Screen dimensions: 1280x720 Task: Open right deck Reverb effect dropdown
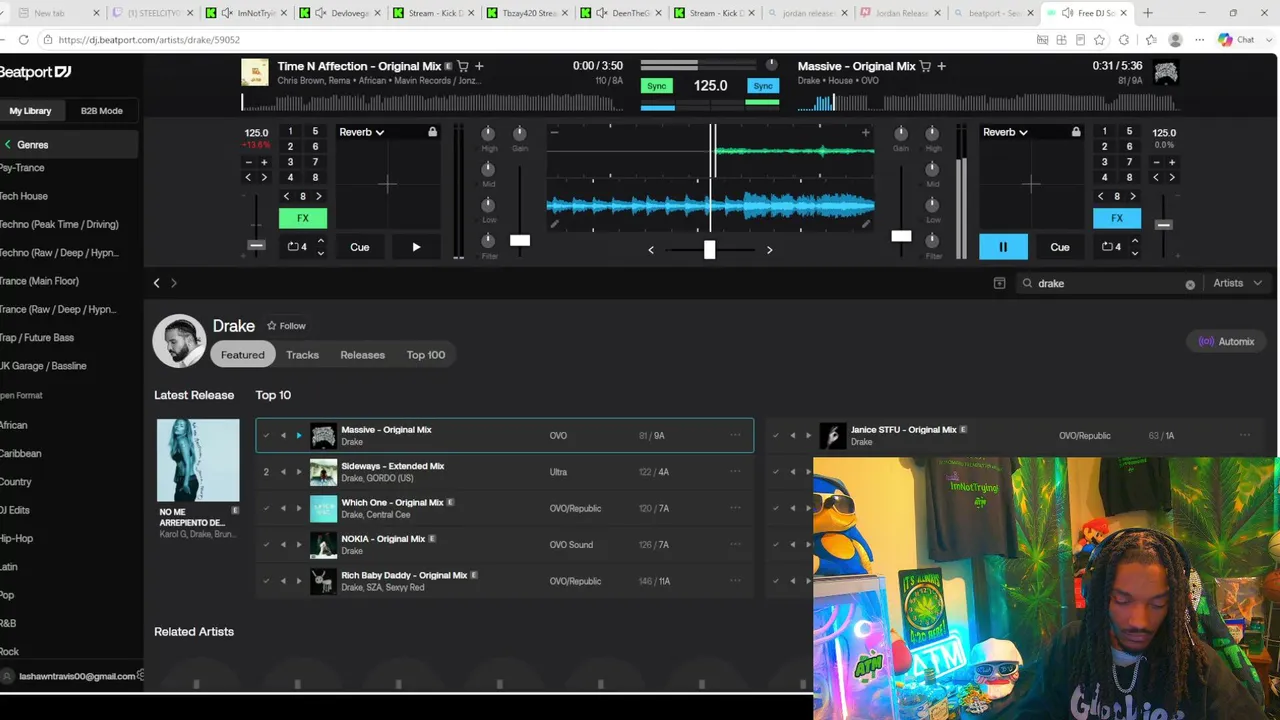click(1005, 132)
